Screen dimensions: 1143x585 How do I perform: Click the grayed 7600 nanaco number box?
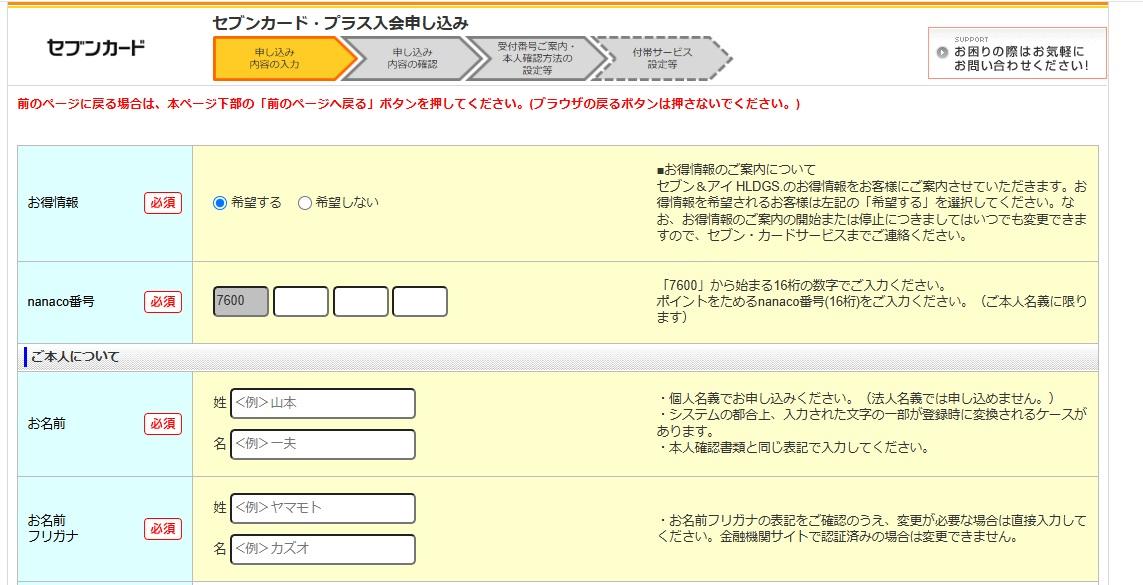pos(241,301)
